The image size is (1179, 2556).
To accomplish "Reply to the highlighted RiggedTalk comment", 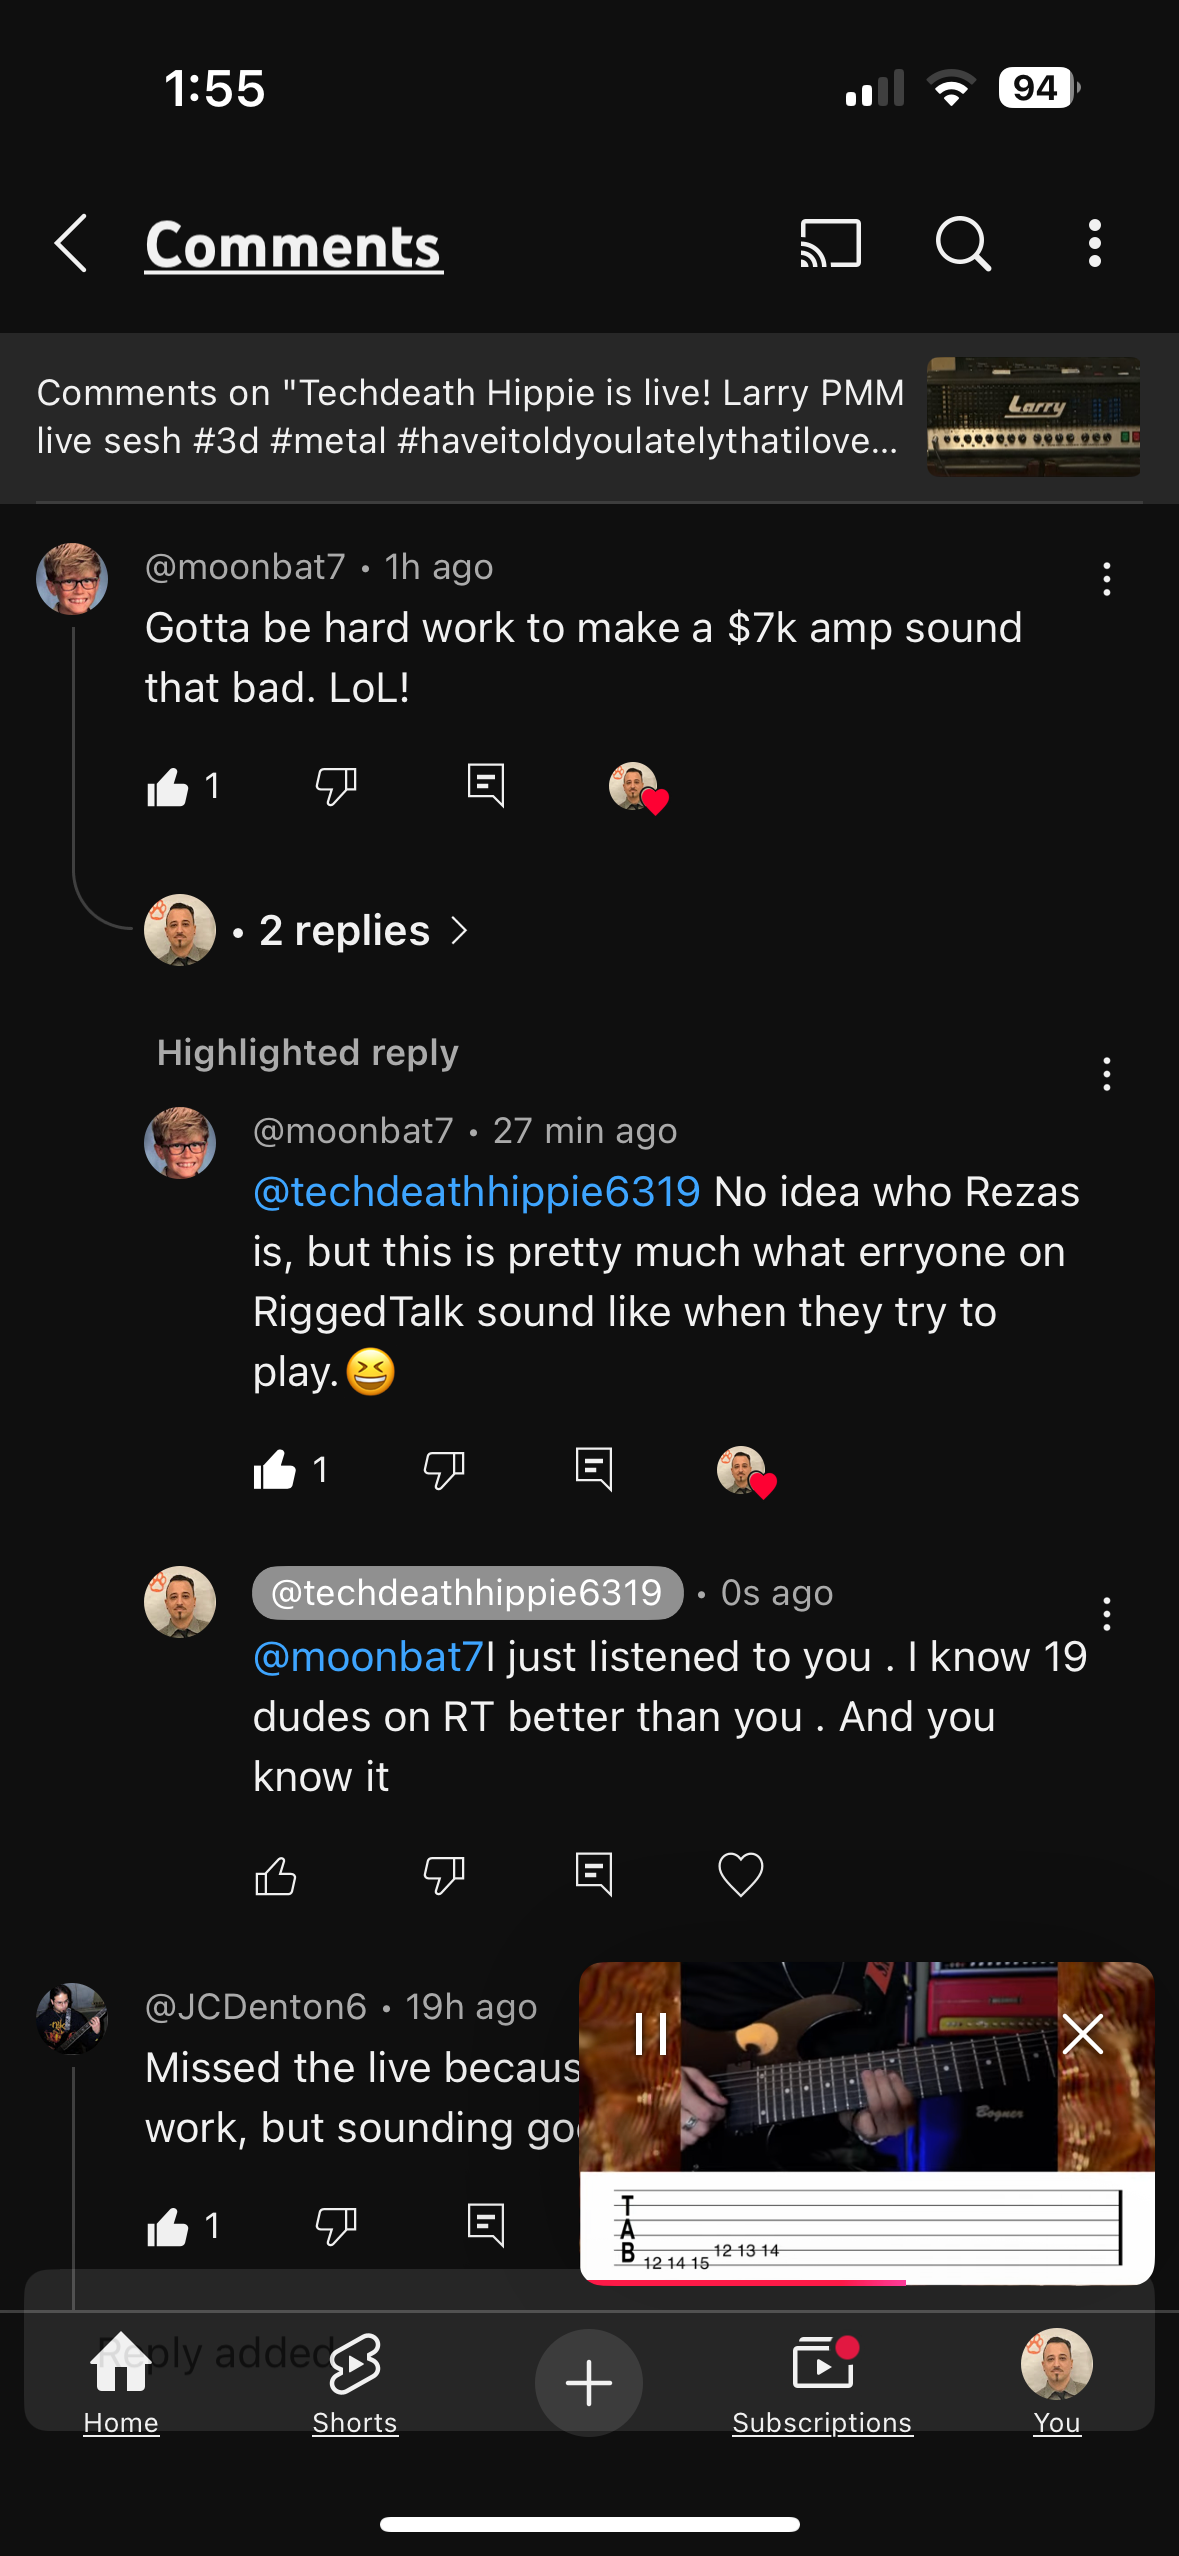I will pos(594,1470).
